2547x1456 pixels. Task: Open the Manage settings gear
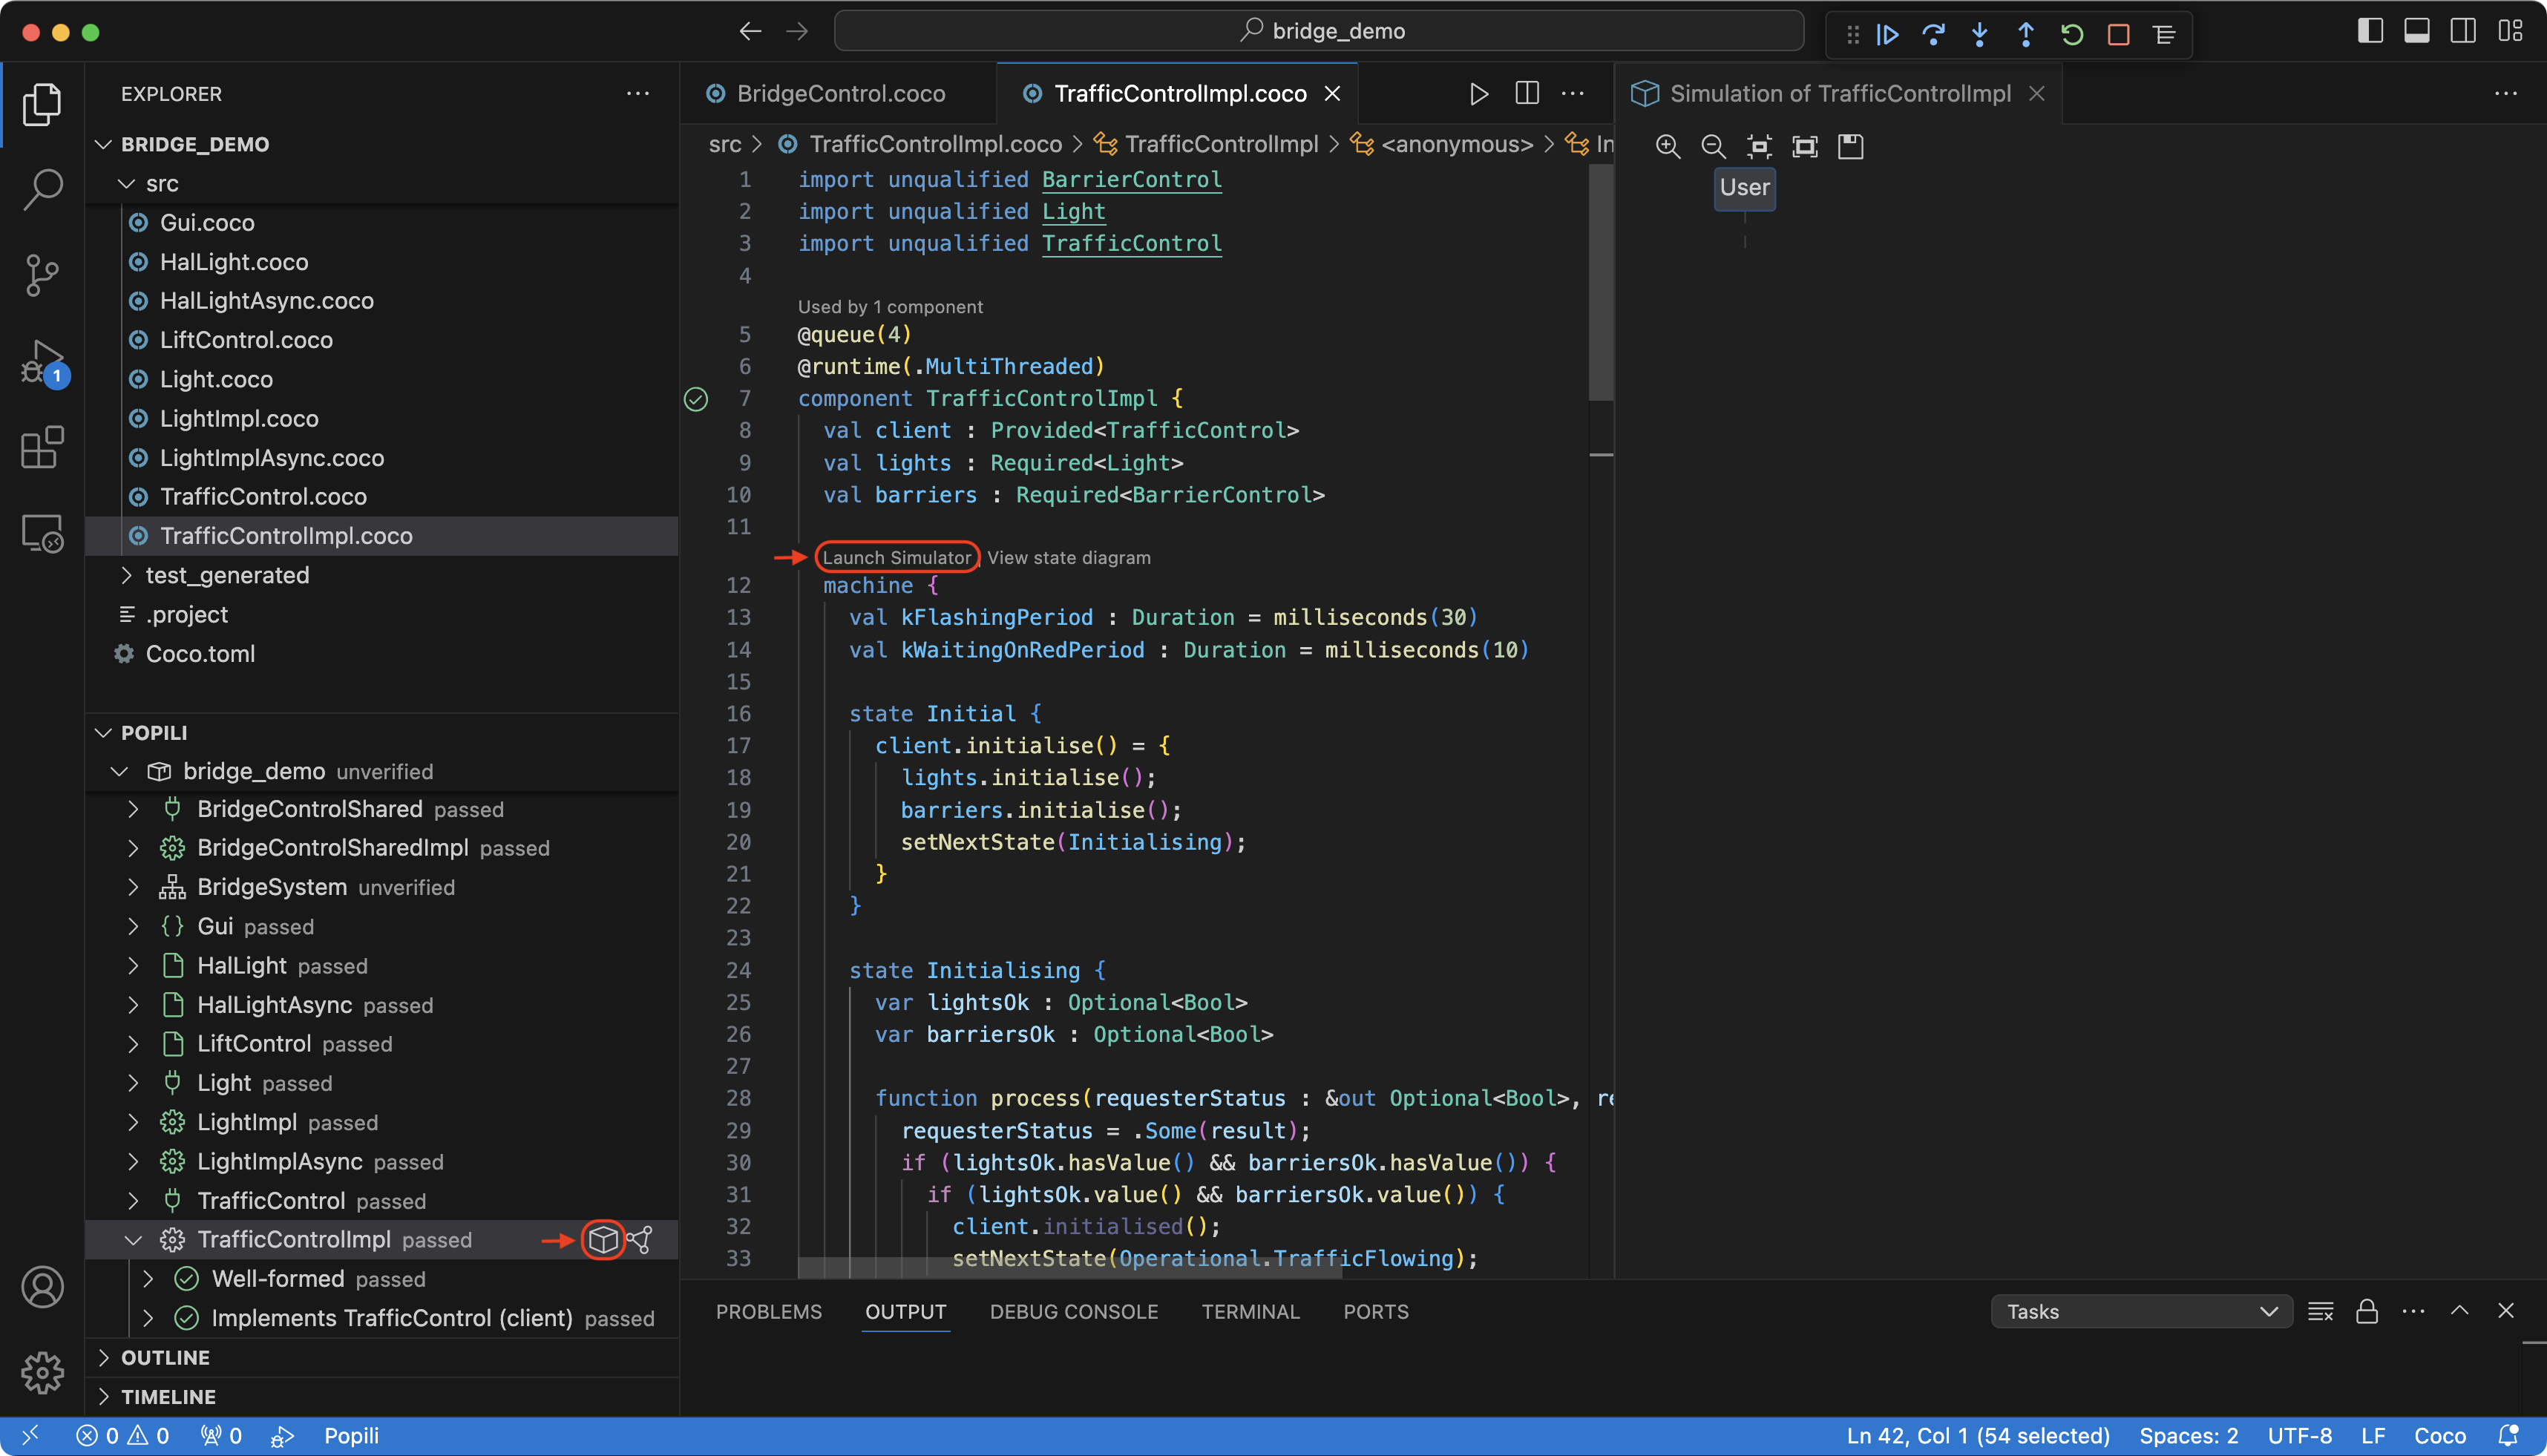42,1373
